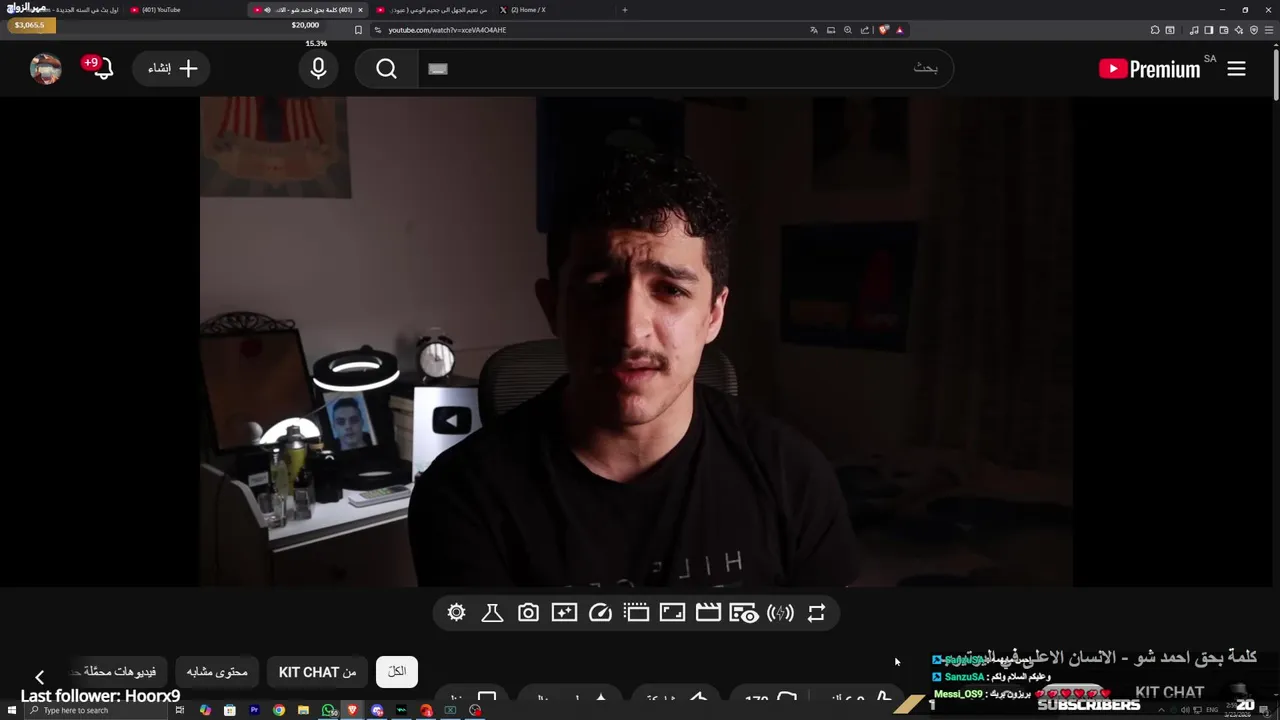This screenshot has height=720, width=1280.
Task: Open Brave Shields lion icon
Action: point(884,30)
